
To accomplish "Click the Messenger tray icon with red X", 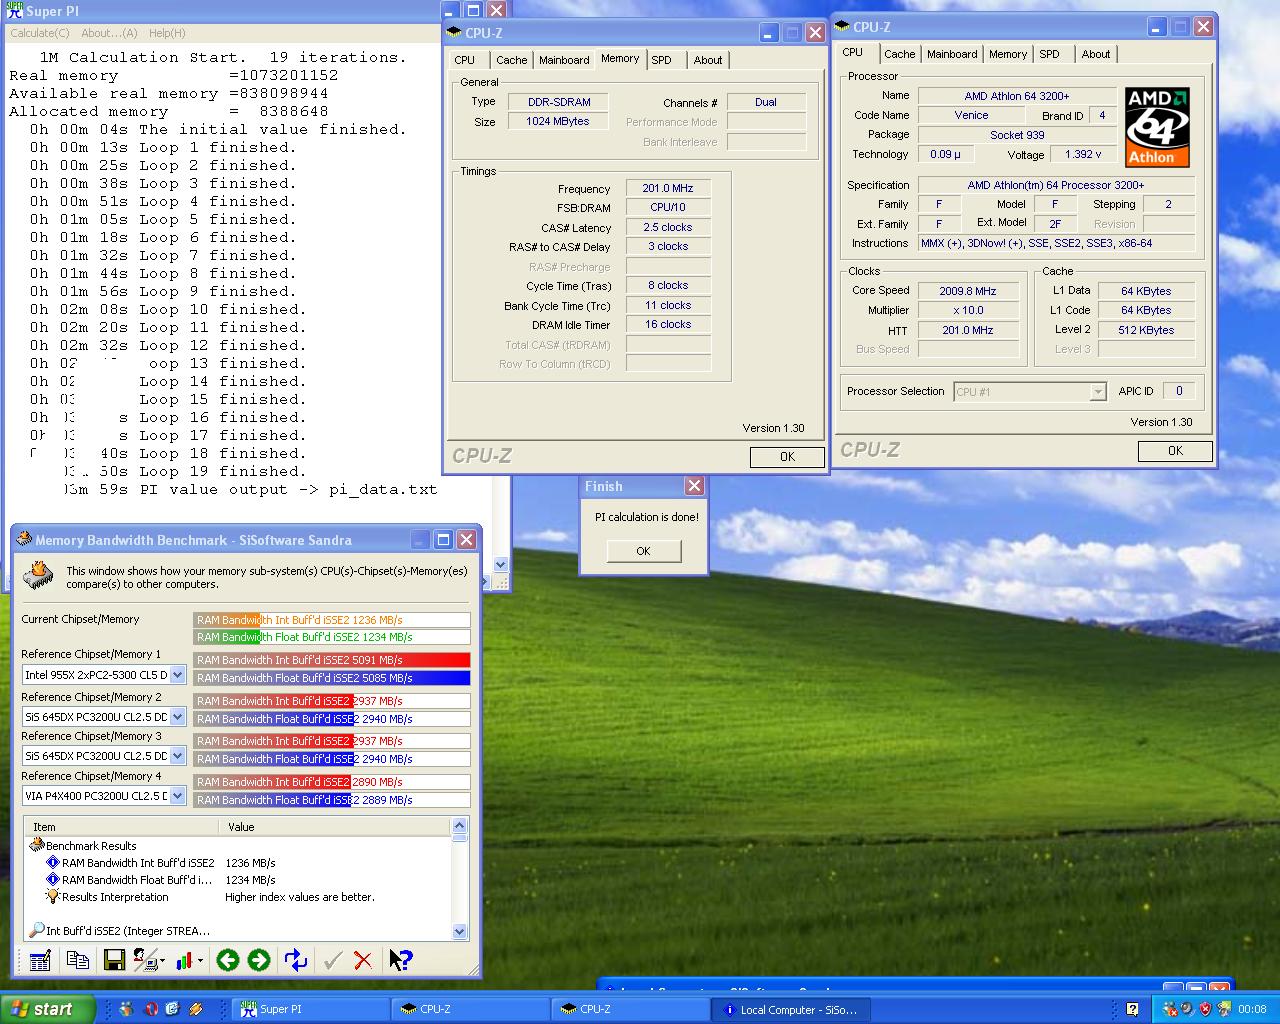I will [1172, 1009].
